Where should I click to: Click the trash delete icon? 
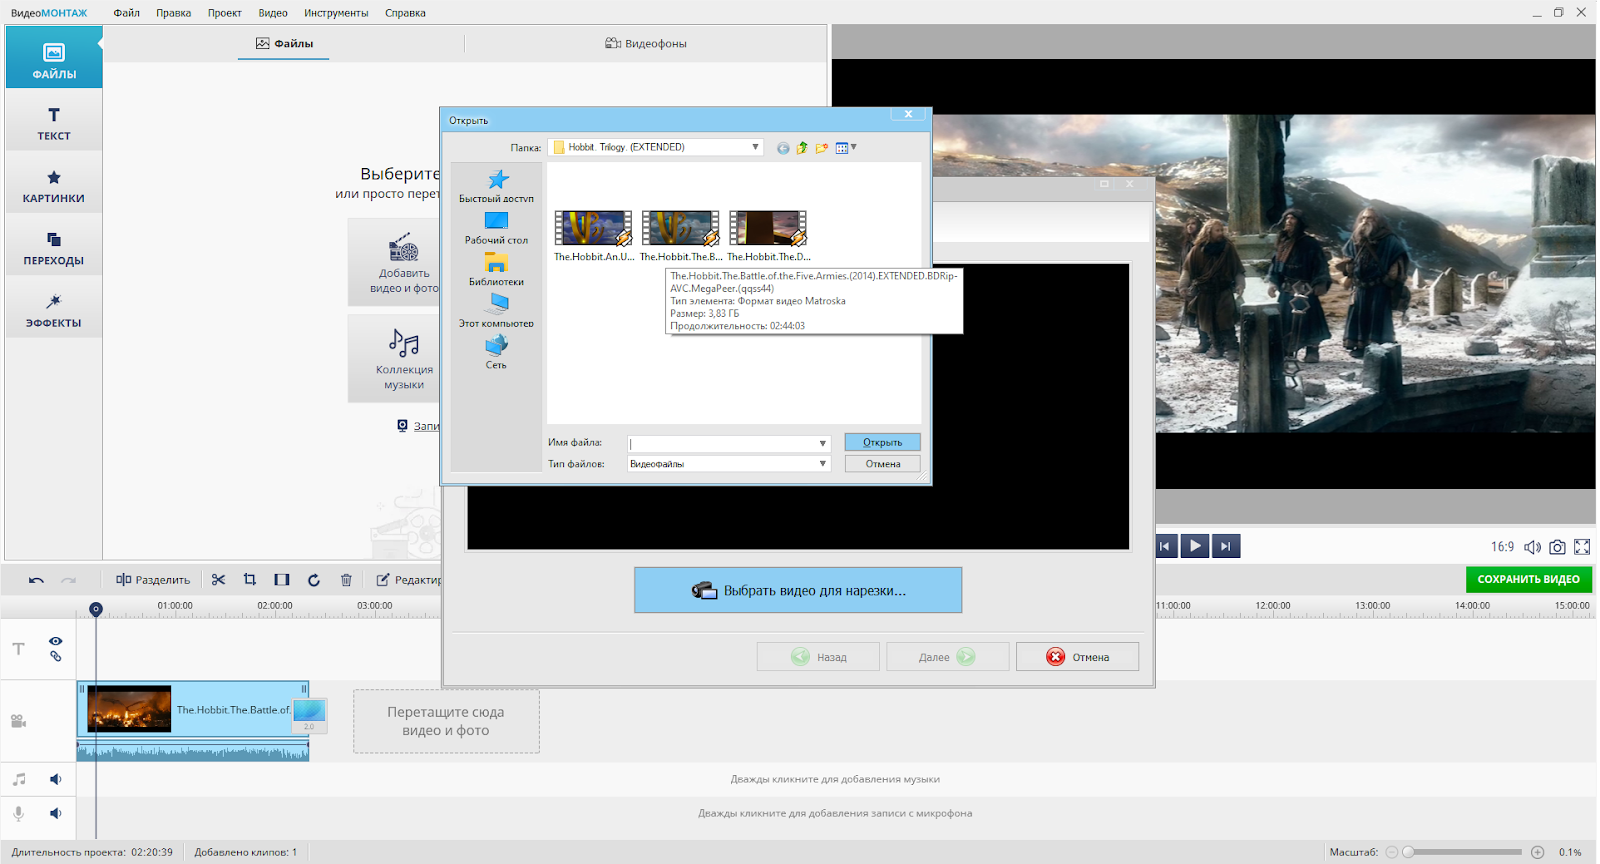346,580
